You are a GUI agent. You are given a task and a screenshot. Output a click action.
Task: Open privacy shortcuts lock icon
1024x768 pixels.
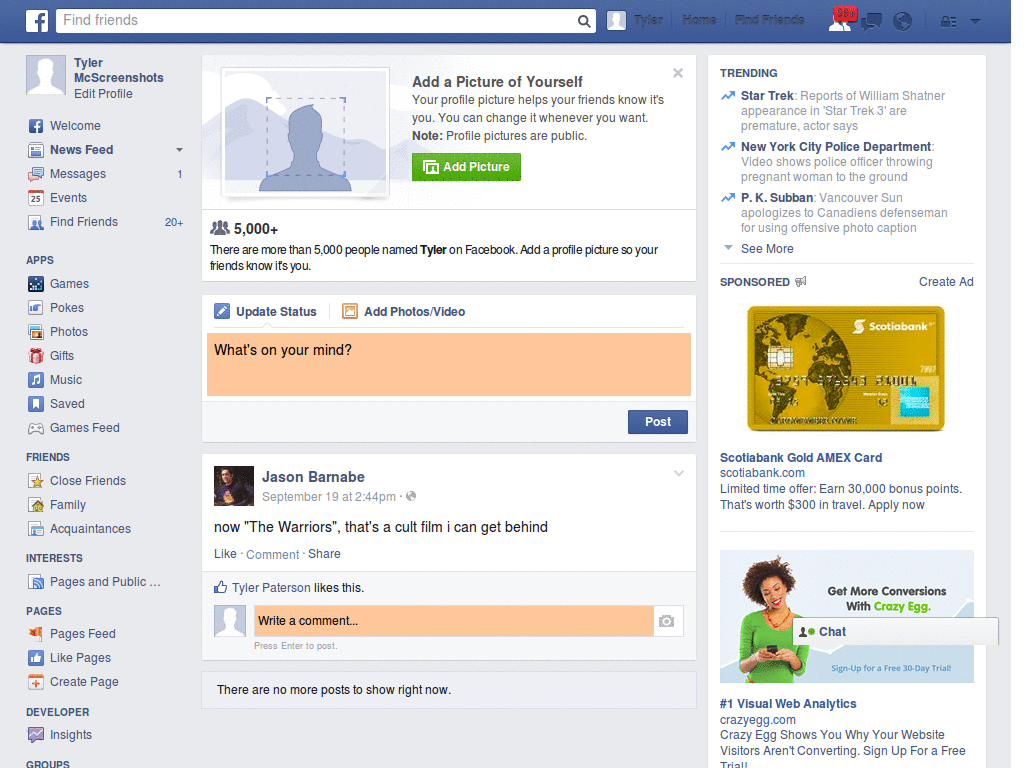948,22
